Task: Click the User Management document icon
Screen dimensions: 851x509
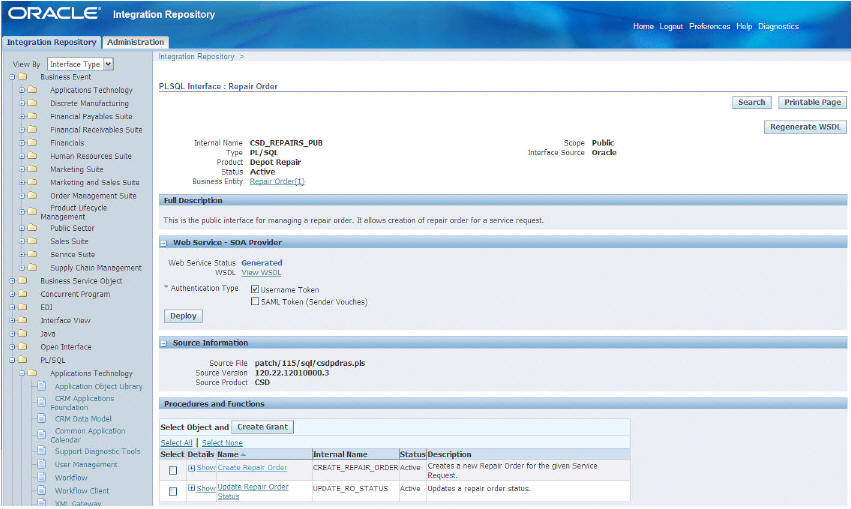Action: [42, 464]
